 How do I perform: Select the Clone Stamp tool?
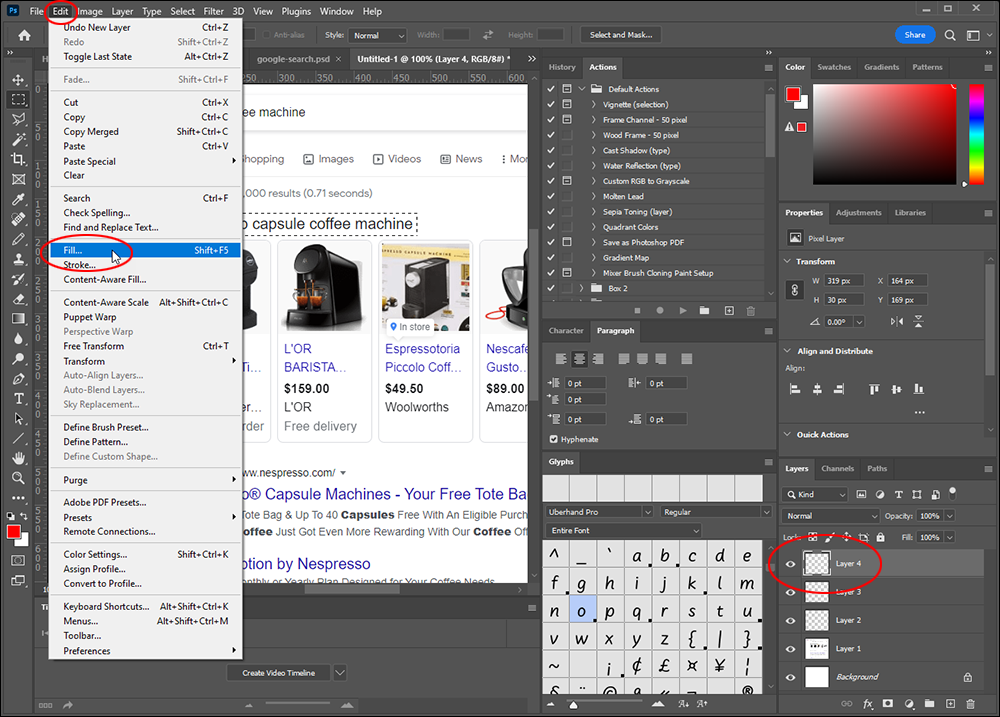18,259
